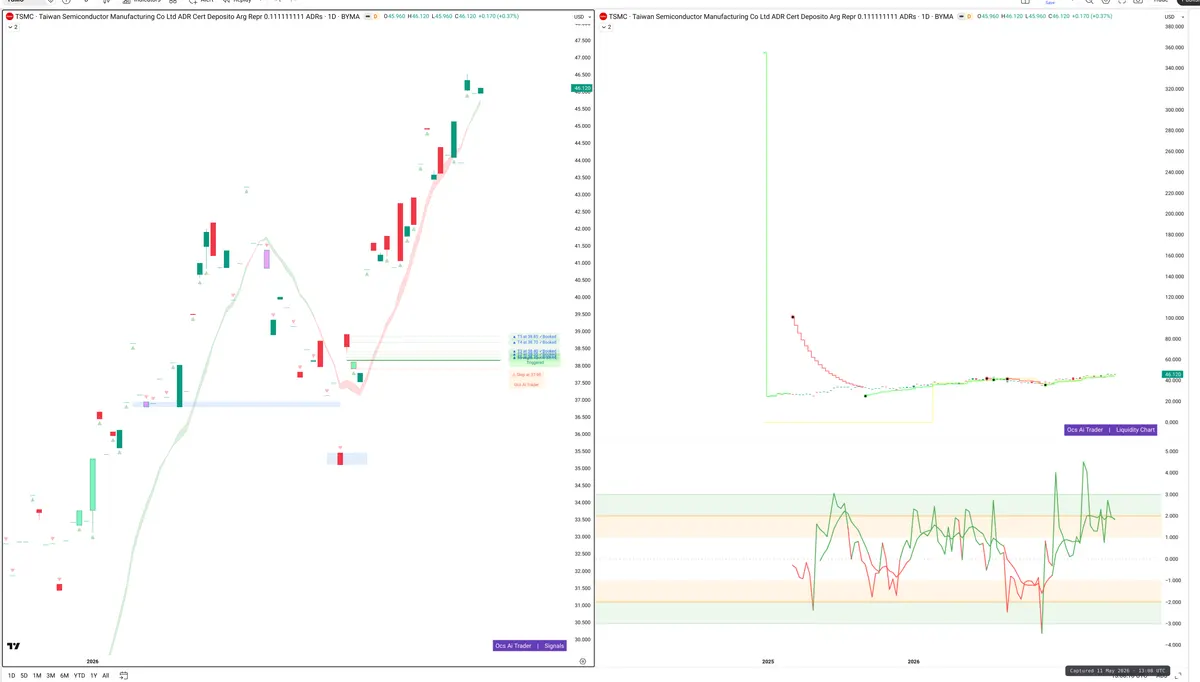Click the 380.000 price axis label on right chart
This screenshot has height=682, width=1200.
(x=1174, y=27)
